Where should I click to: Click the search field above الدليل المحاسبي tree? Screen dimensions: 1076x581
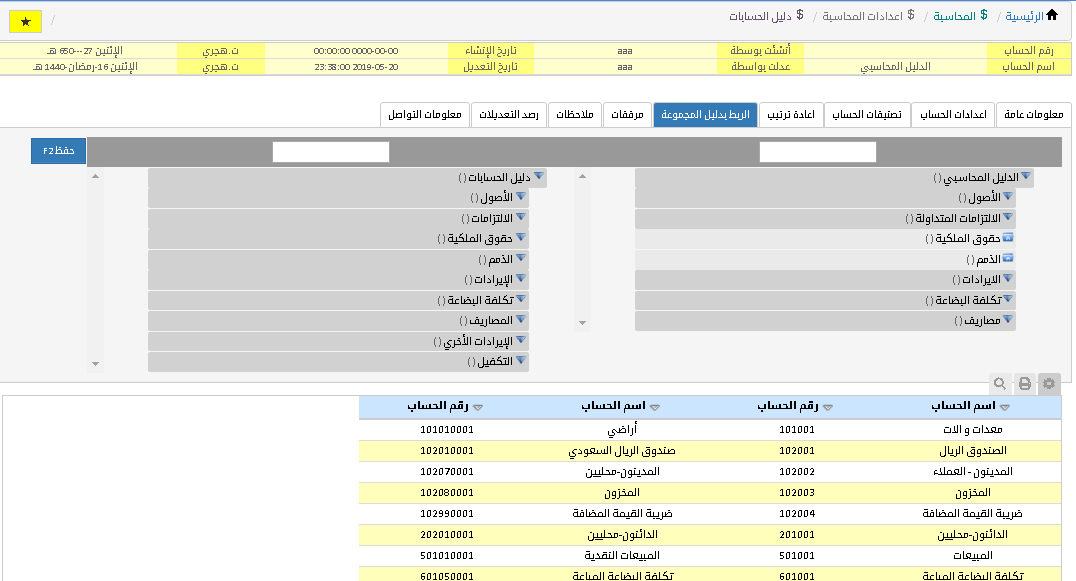817,152
